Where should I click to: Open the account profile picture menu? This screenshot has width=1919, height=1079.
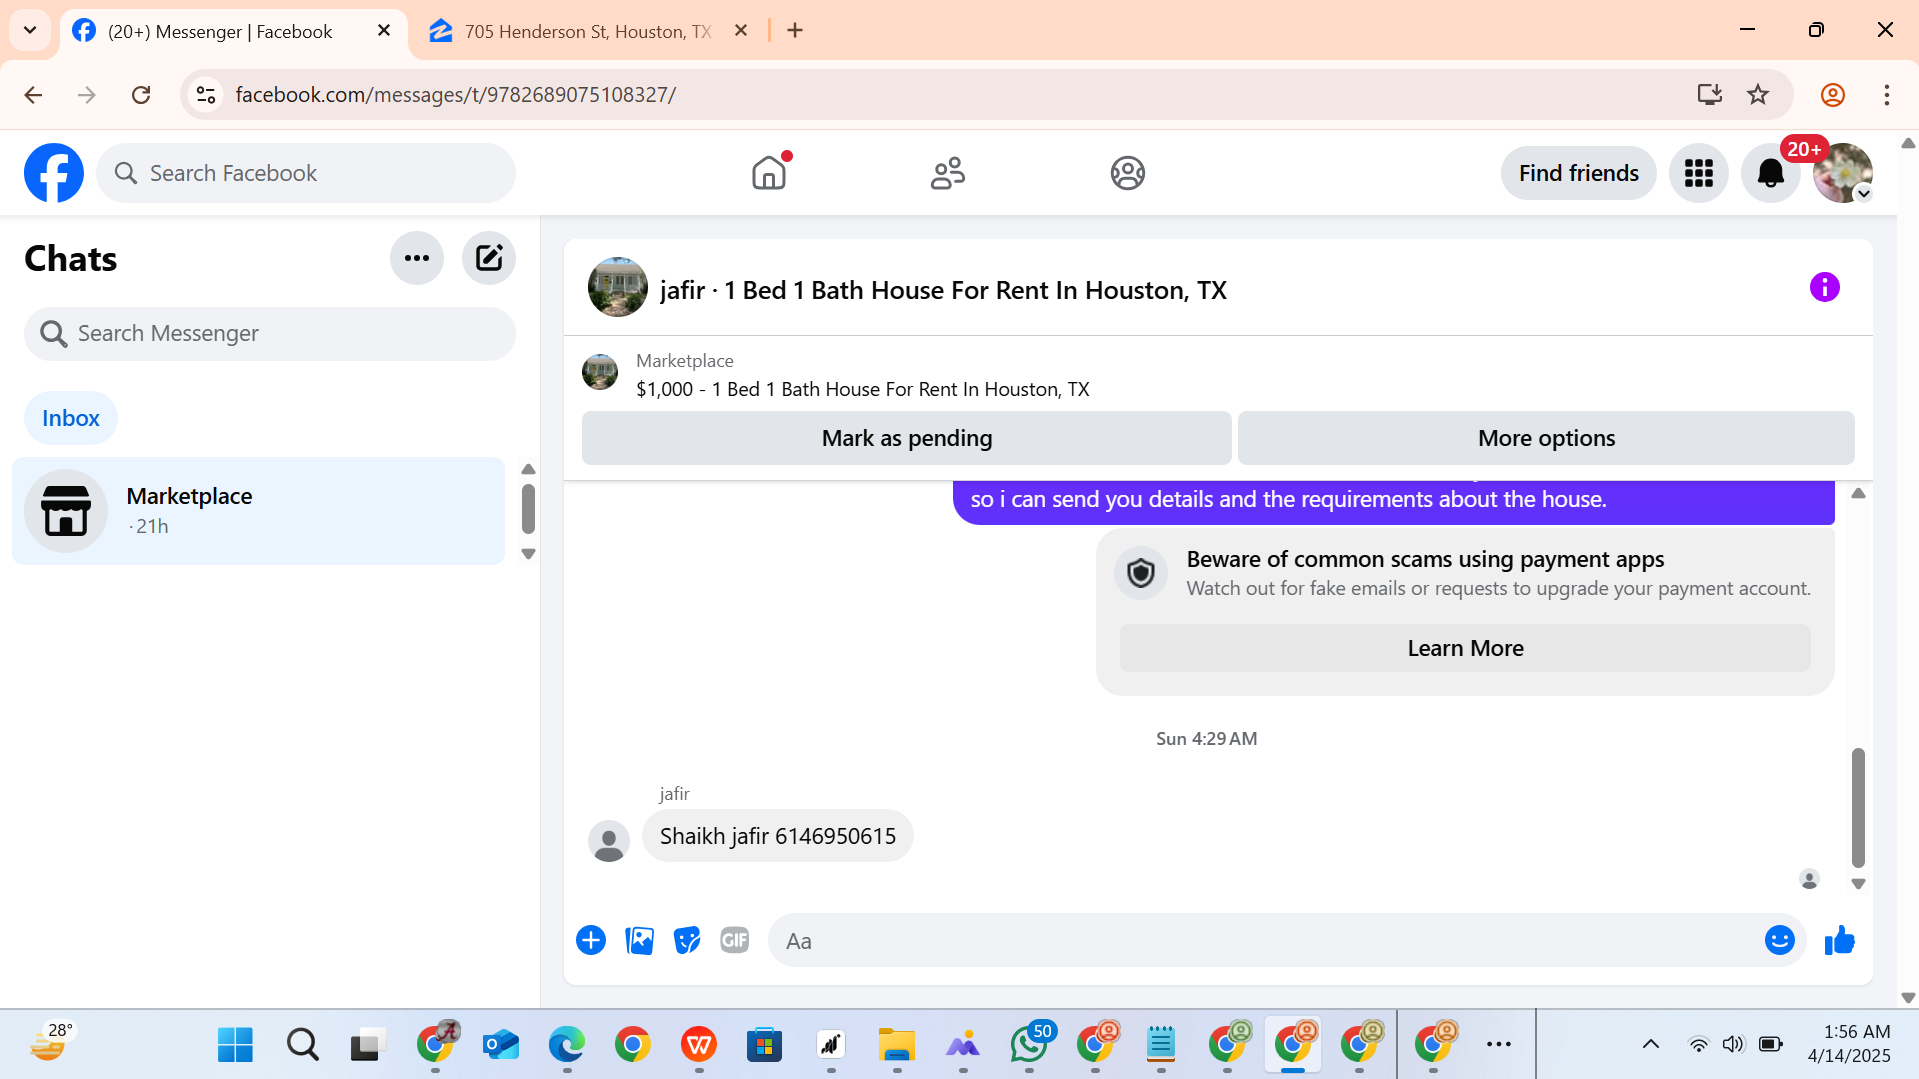1842,173
